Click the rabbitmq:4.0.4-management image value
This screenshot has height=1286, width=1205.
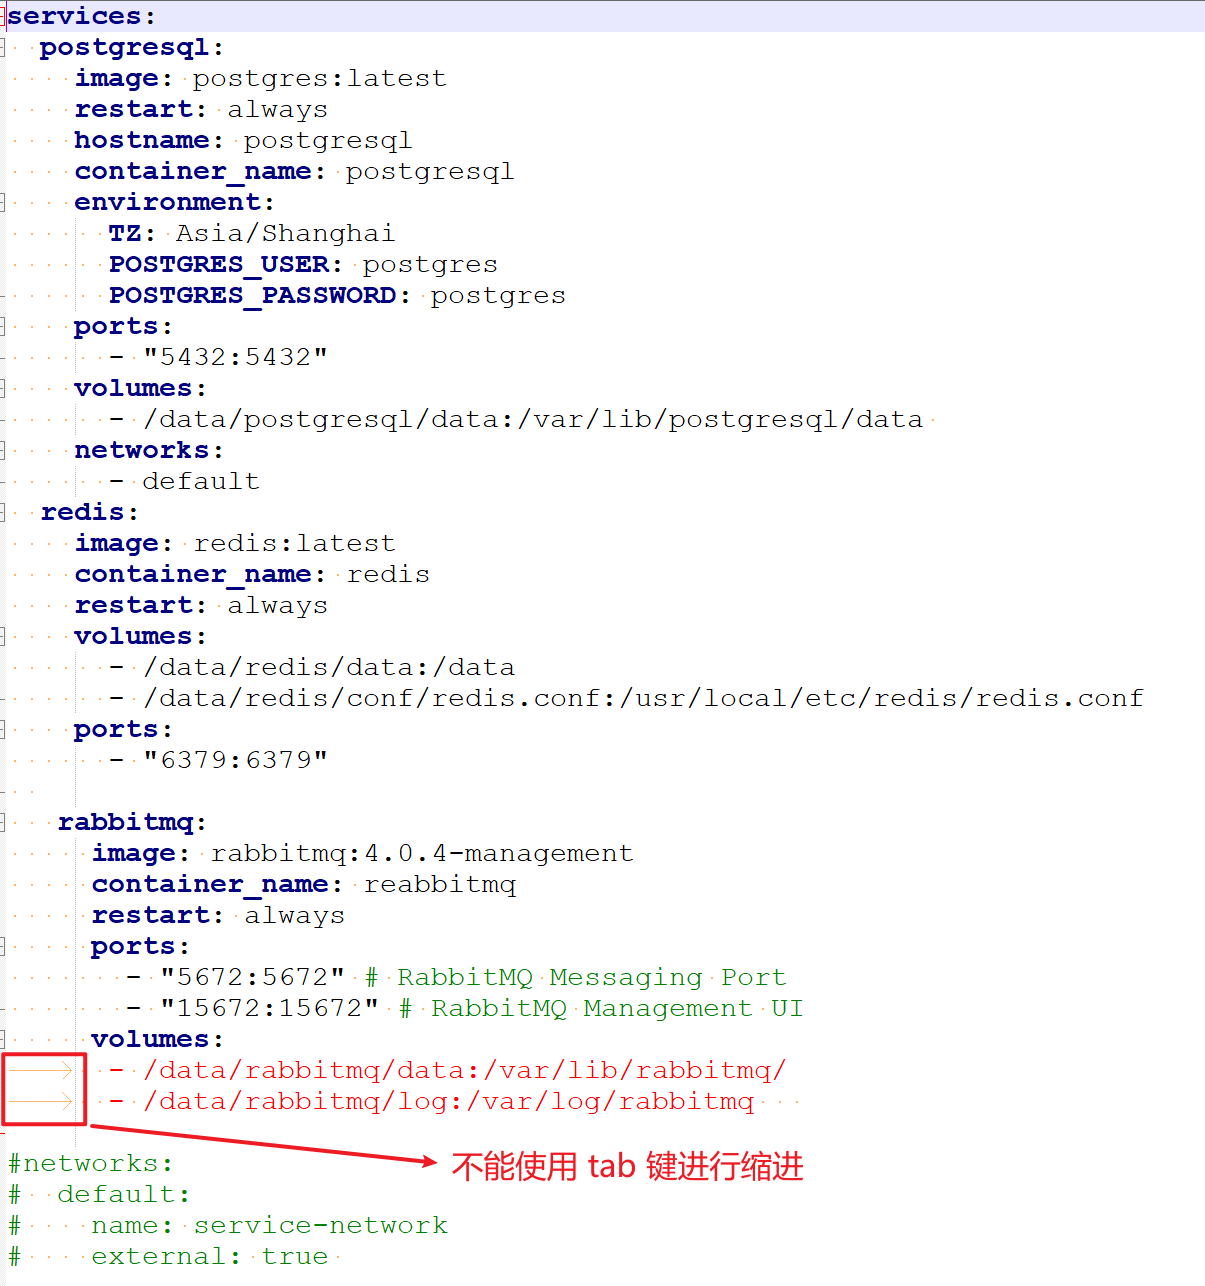(x=421, y=853)
